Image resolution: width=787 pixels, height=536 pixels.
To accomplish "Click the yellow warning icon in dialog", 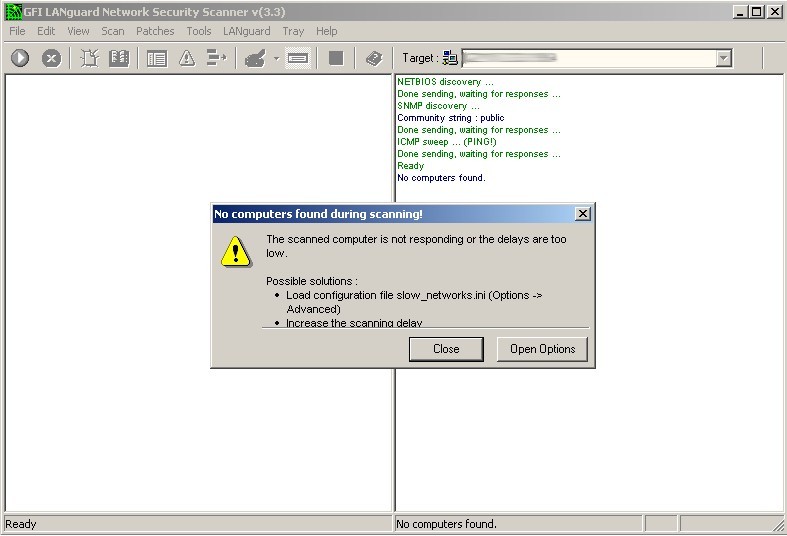I will click(235, 251).
